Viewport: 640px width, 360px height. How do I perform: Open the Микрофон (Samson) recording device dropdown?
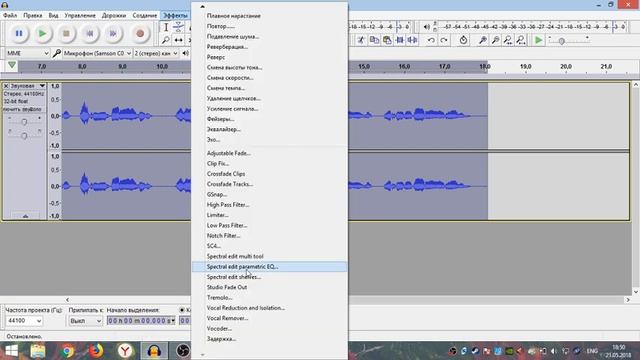pyautogui.click(x=97, y=53)
